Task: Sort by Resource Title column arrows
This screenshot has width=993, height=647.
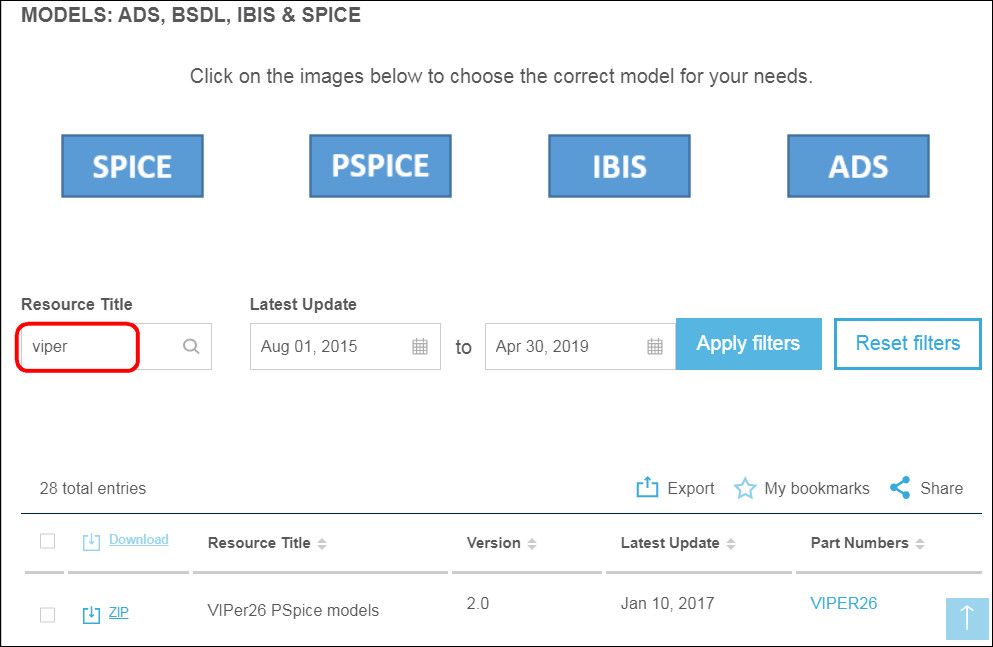Action: pyautogui.click(x=322, y=543)
